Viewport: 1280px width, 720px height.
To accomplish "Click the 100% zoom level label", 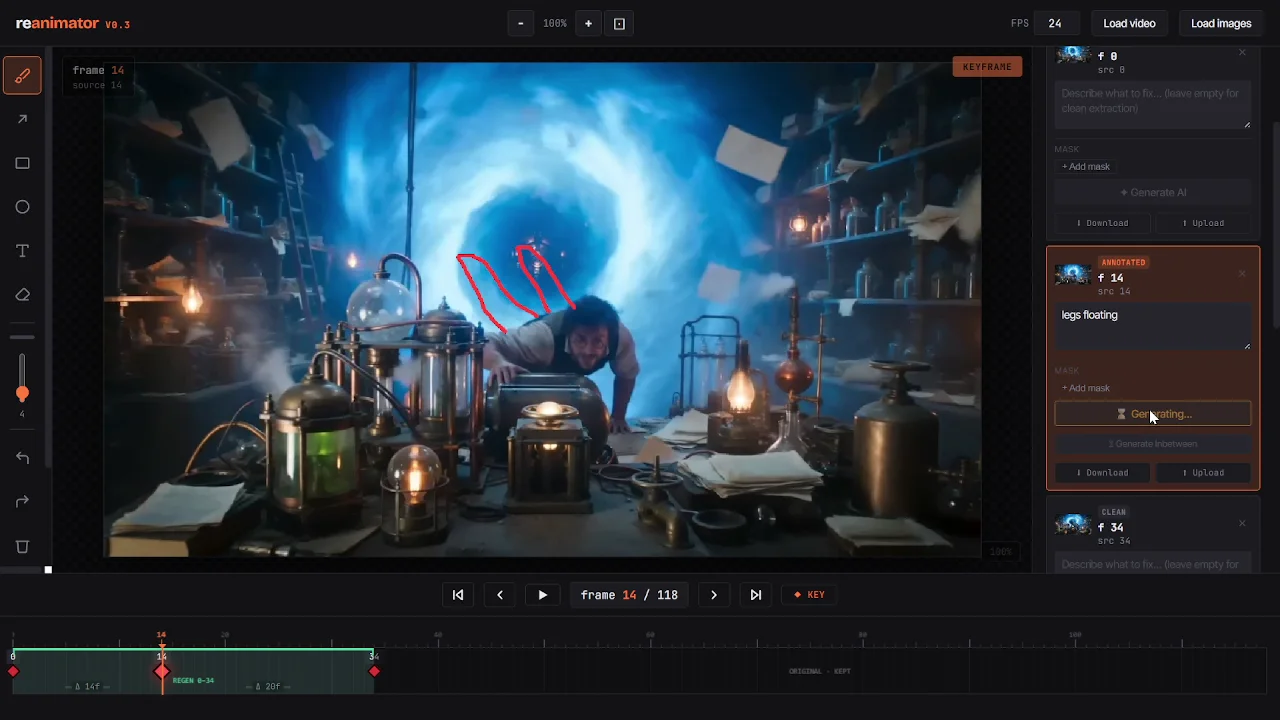I will [x=554, y=23].
